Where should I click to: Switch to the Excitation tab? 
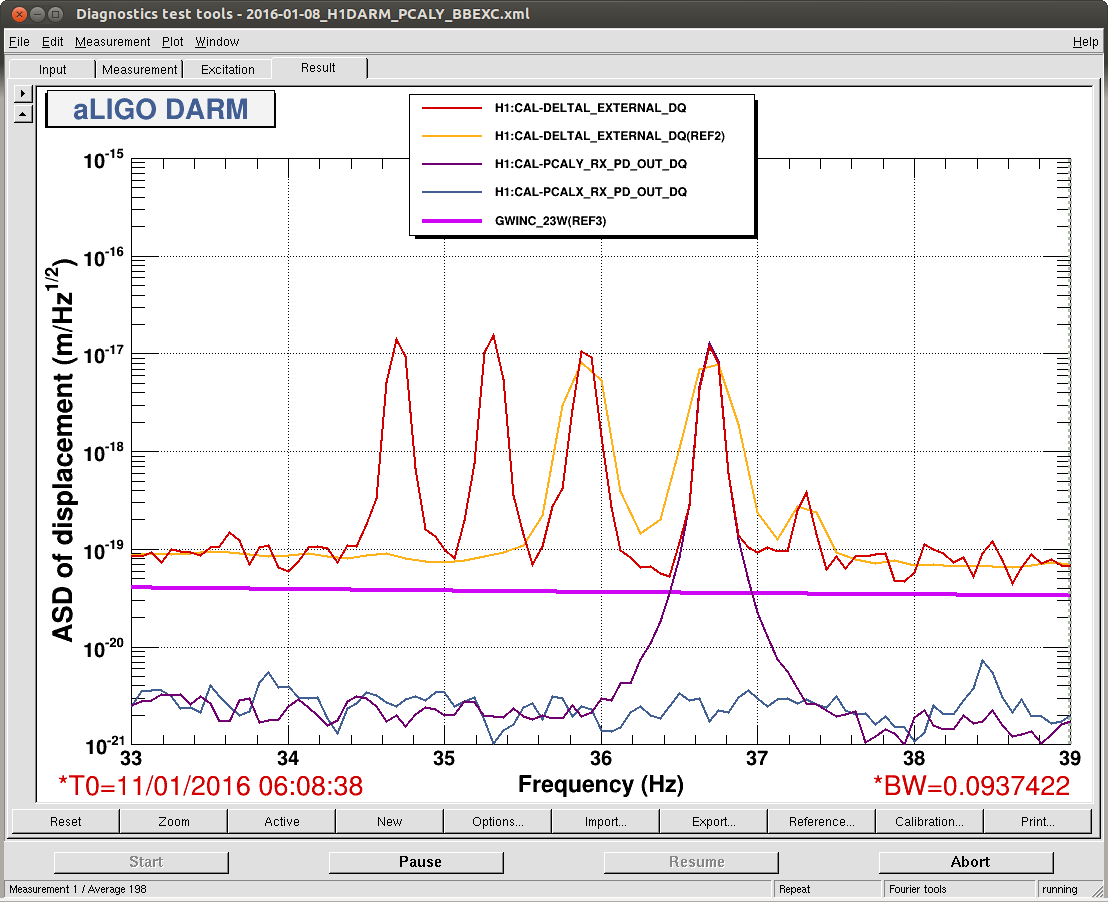pos(228,69)
